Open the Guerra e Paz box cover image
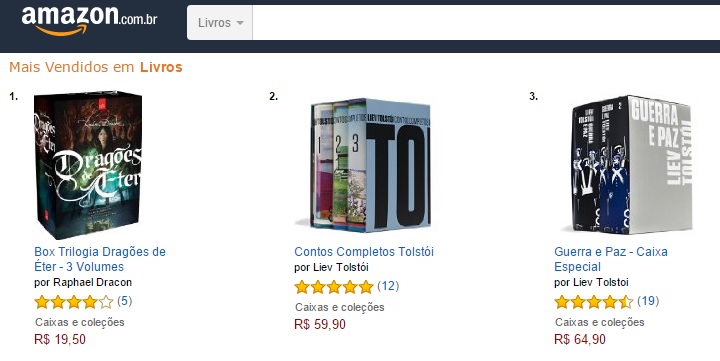Viewport: 720px width, 361px height. [627, 164]
